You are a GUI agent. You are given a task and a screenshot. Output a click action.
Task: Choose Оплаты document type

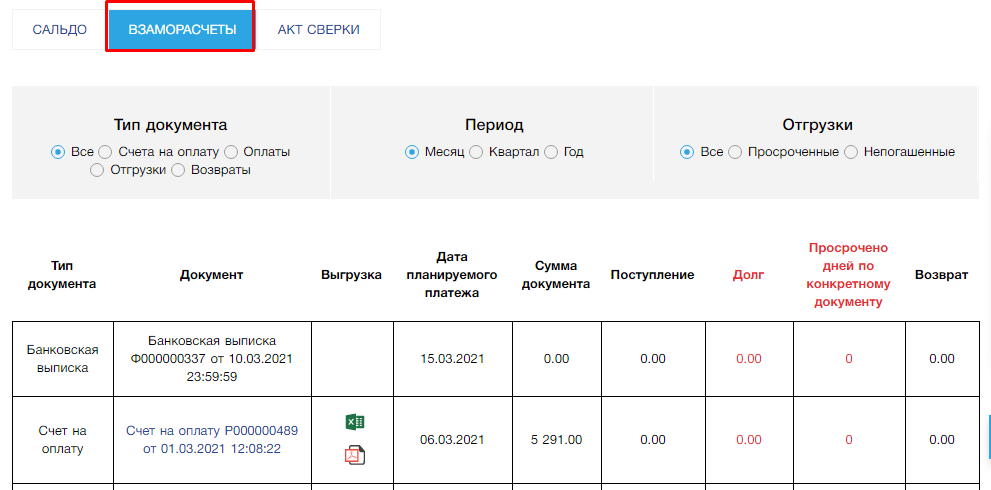click(x=231, y=152)
